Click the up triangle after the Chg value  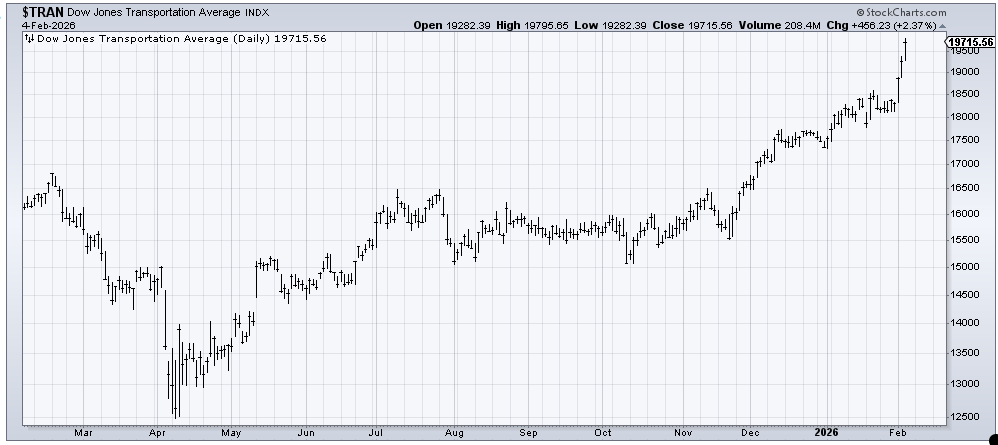(x=942, y=27)
